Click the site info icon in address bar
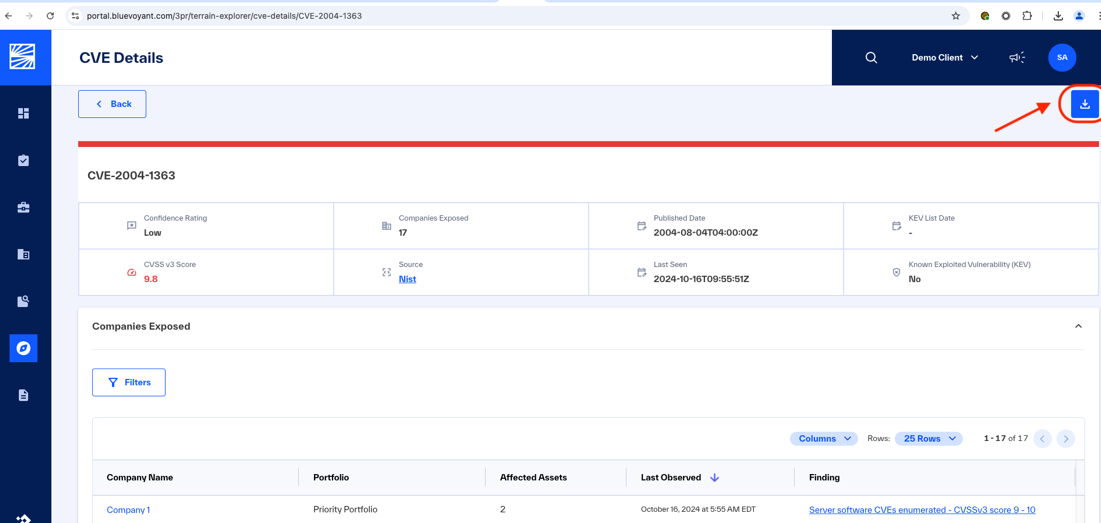Viewport: 1101px width, 523px height. (x=75, y=15)
